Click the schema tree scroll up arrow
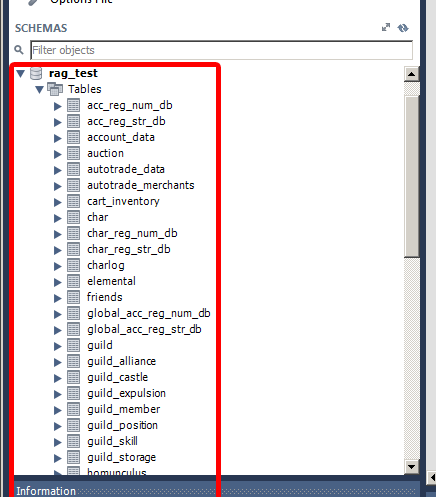Screen dimensions: 436x497 [x=412, y=74]
